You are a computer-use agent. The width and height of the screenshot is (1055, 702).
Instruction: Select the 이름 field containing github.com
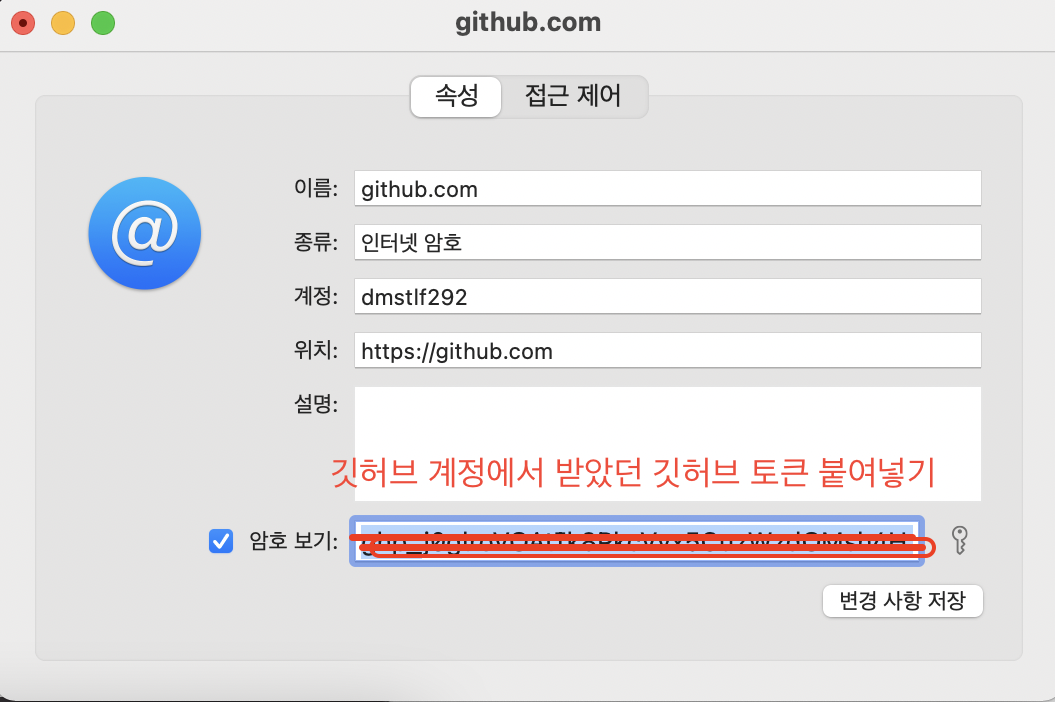(x=667, y=188)
